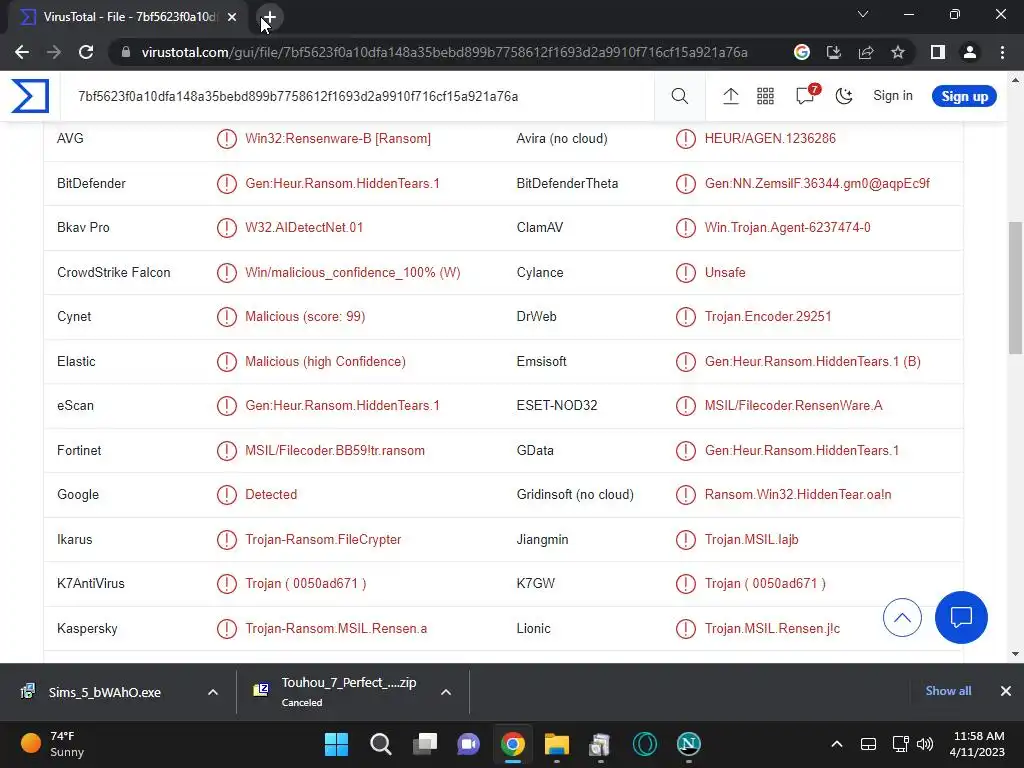Click the VirusTotal logo icon

[x=30, y=96]
